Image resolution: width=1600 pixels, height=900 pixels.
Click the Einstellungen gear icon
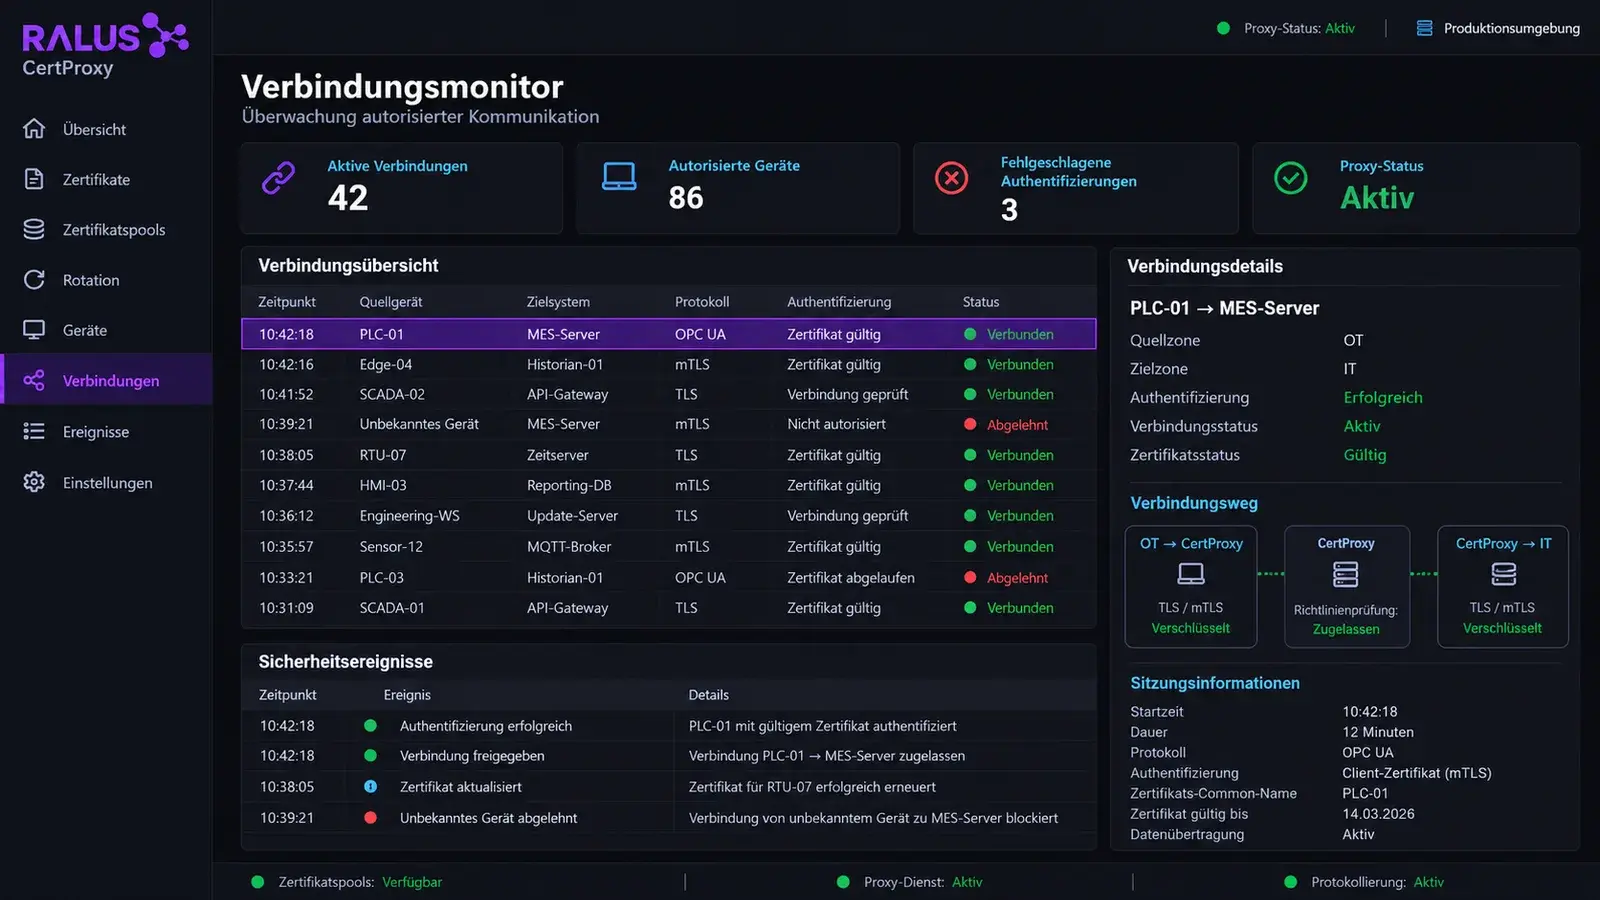(x=34, y=482)
